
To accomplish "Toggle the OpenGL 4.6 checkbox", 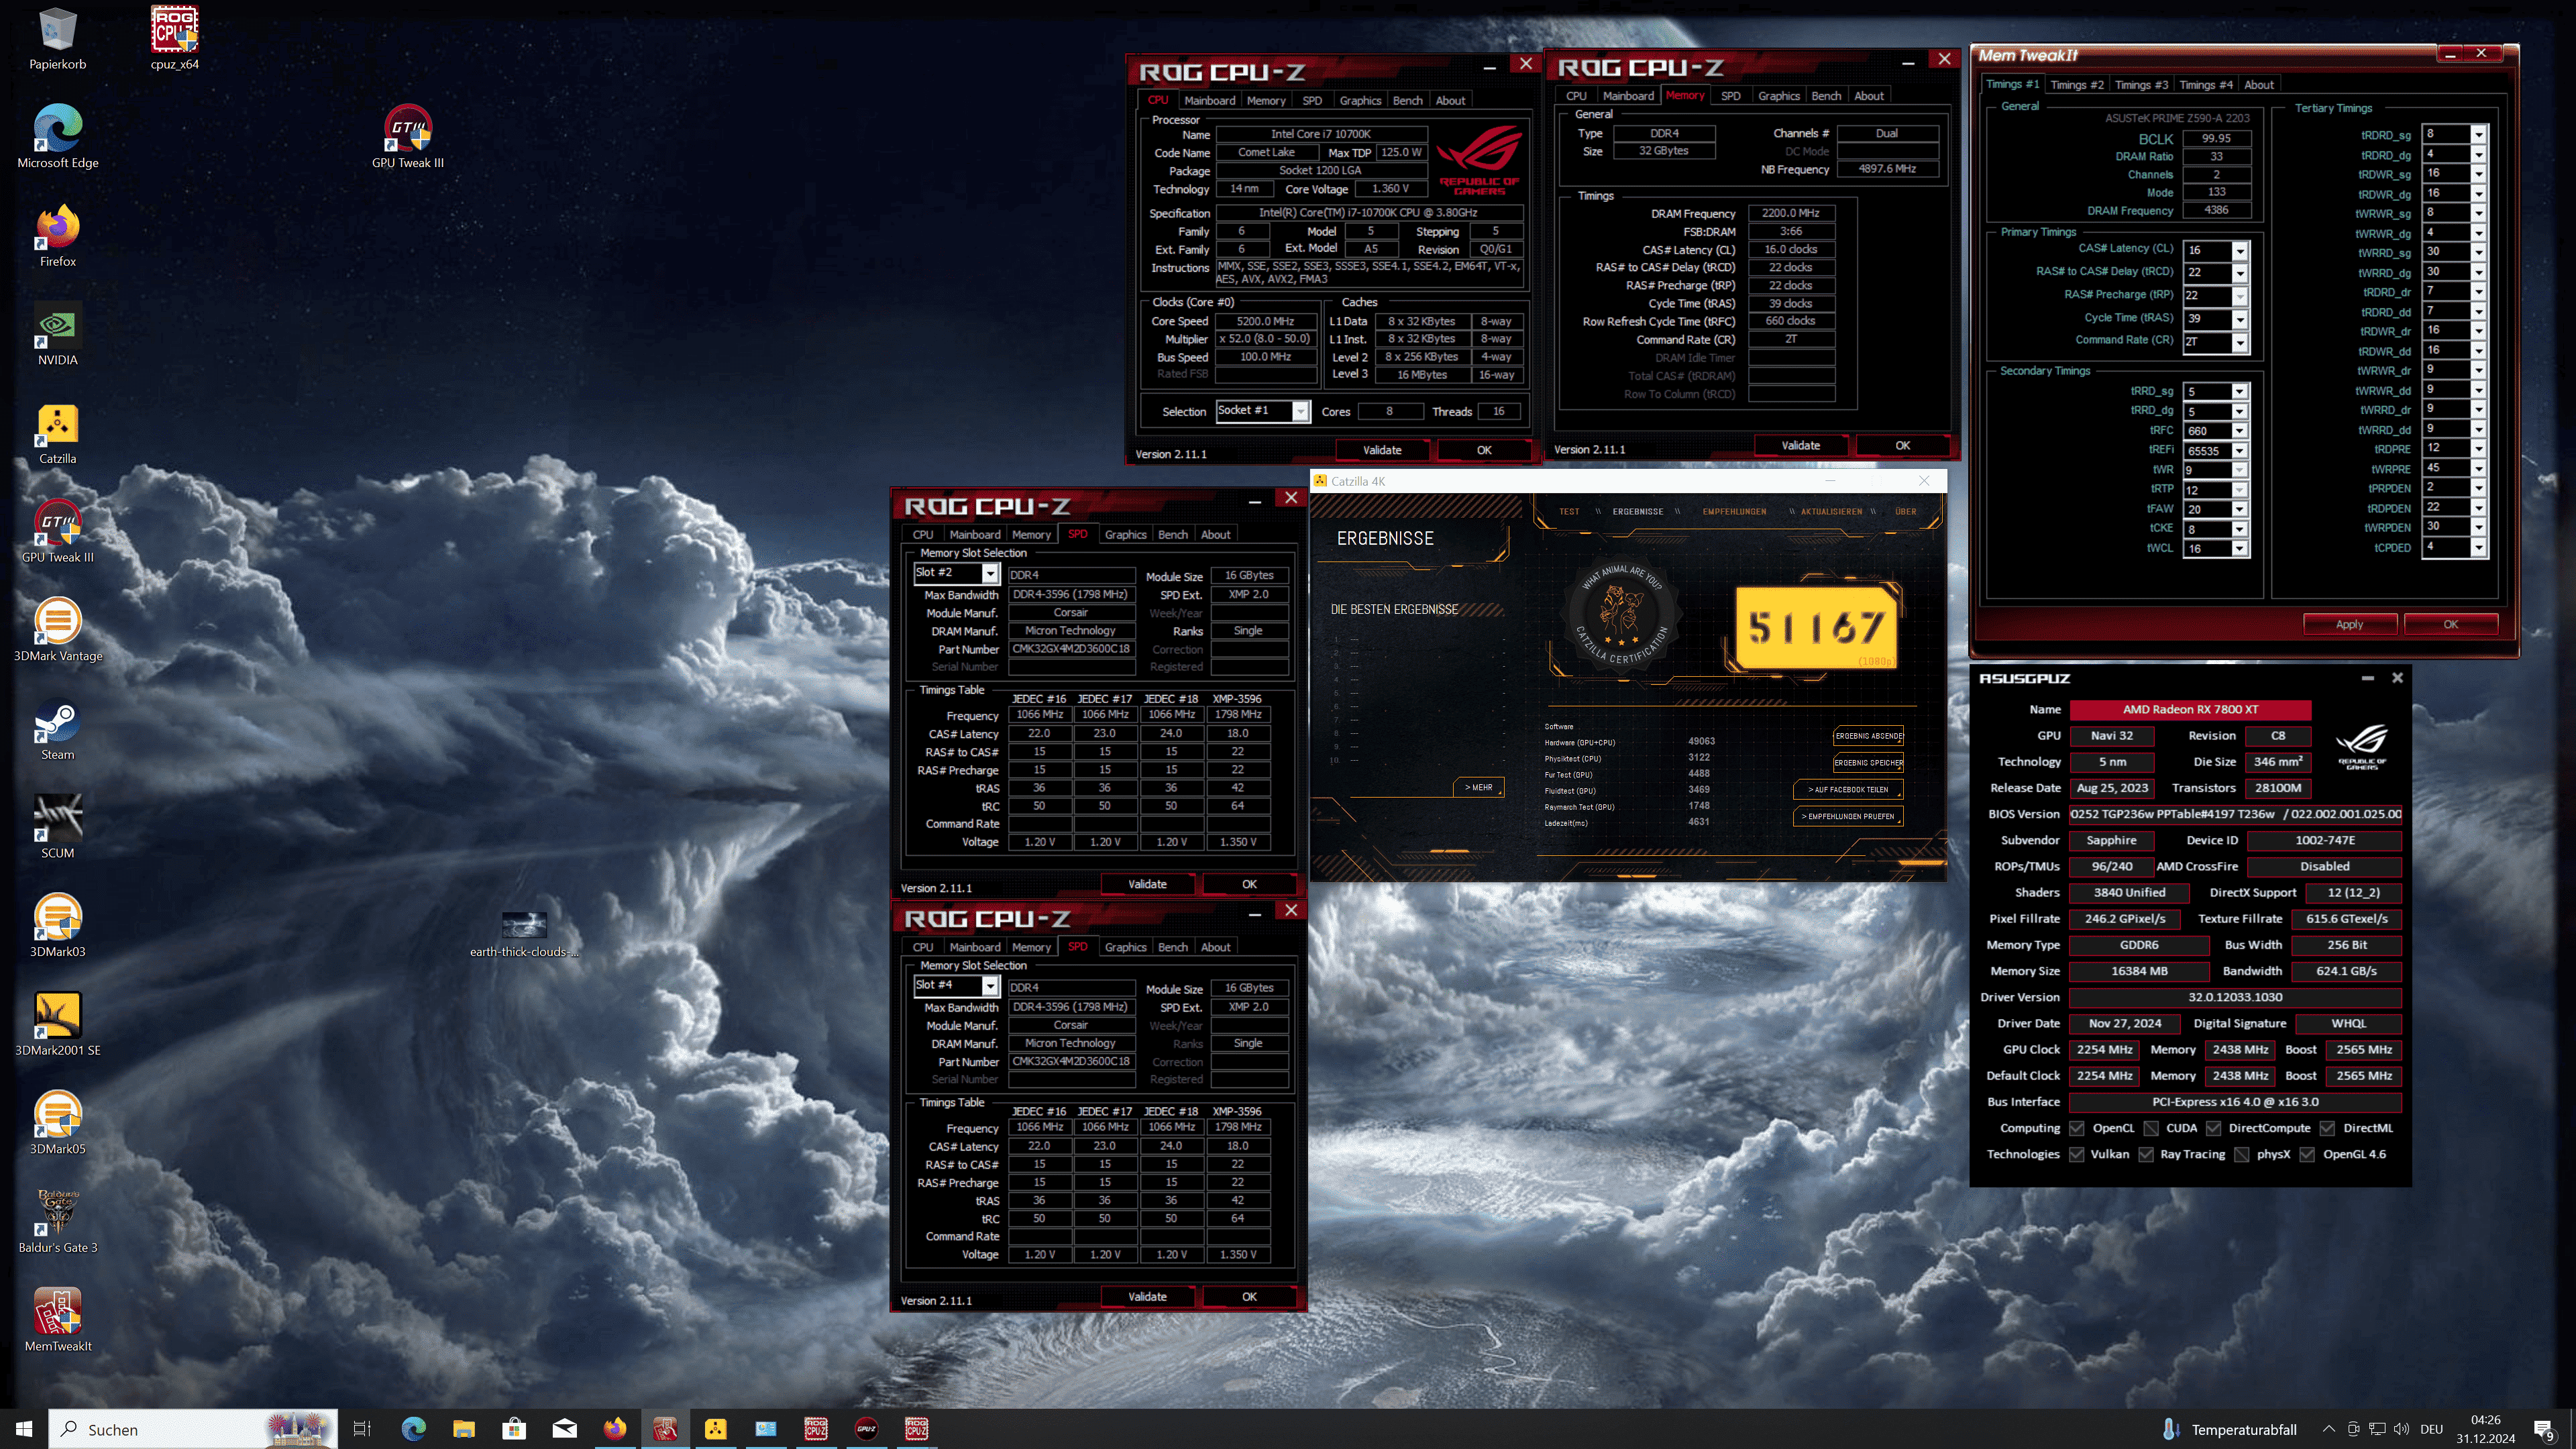I will tap(2307, 1154).
